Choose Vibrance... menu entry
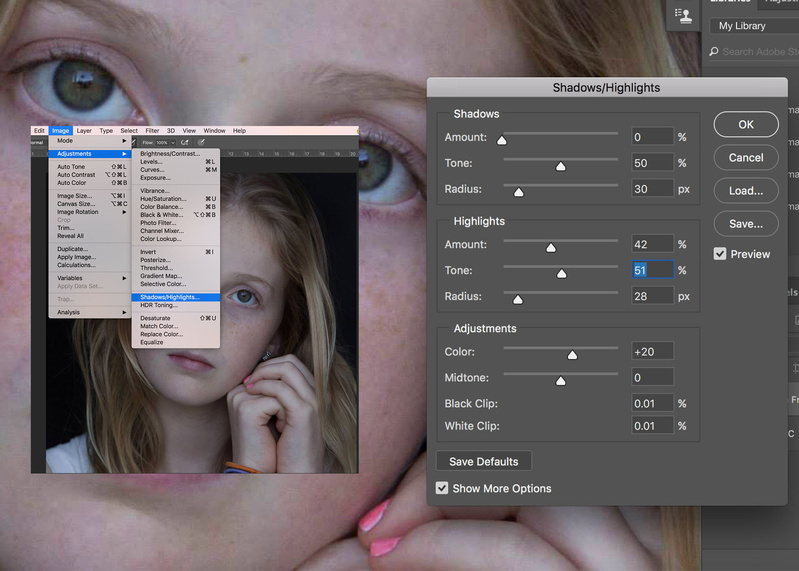 tap(176, 191)
